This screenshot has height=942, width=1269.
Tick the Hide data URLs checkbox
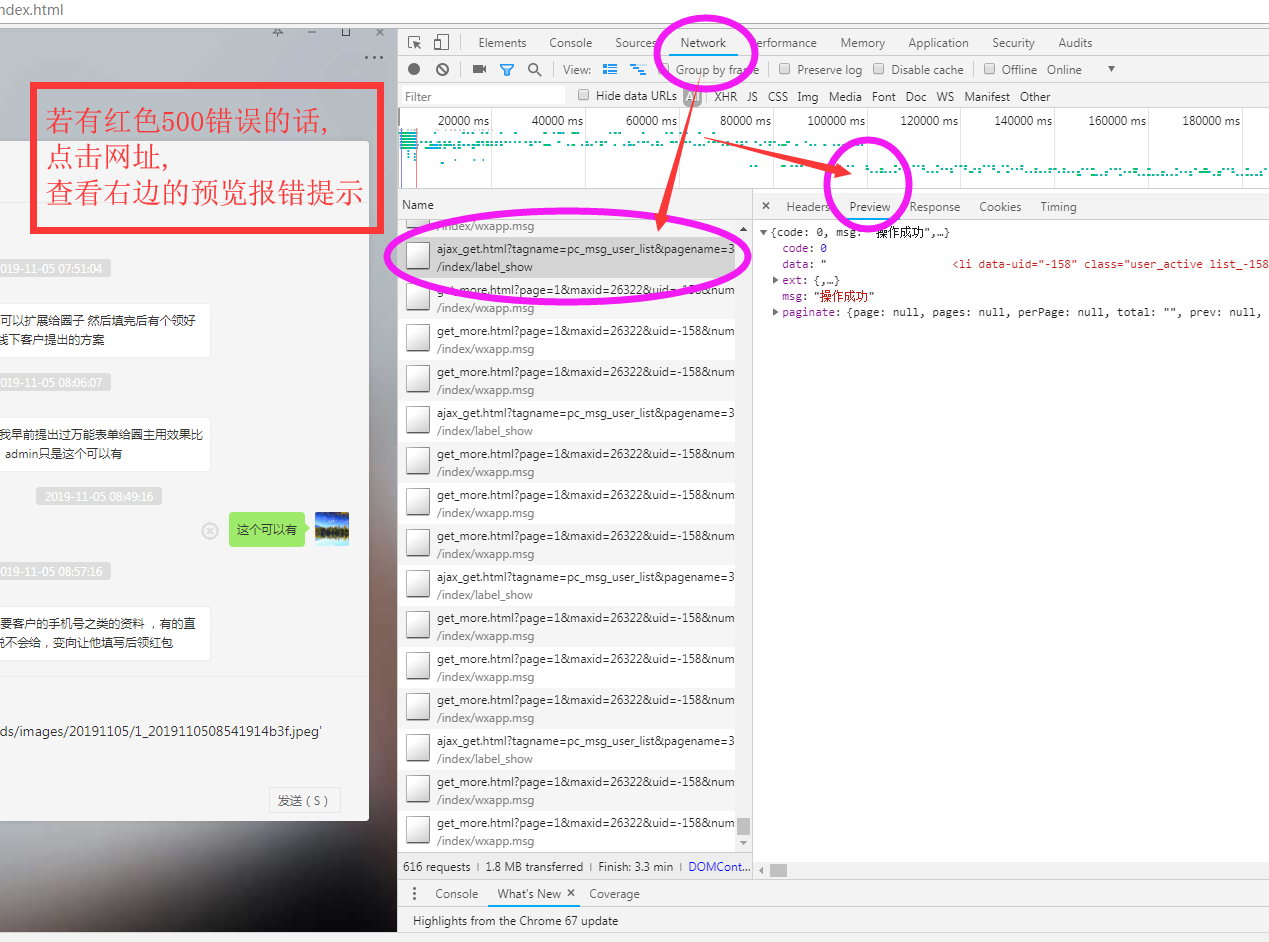pos(584,96)
